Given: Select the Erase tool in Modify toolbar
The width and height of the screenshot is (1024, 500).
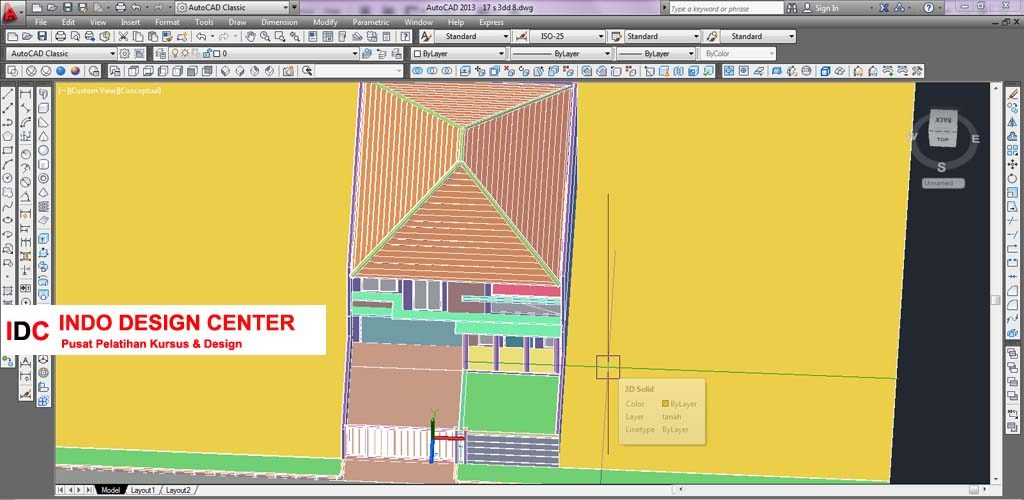Looking at the screenshot, I should click(1013, 95).
